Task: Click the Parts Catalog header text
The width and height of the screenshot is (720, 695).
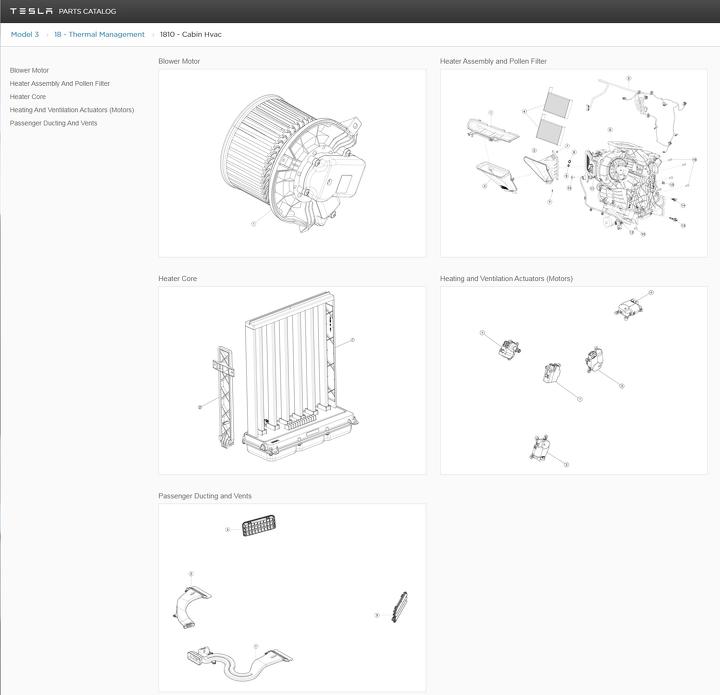Action: click(87, 11)
